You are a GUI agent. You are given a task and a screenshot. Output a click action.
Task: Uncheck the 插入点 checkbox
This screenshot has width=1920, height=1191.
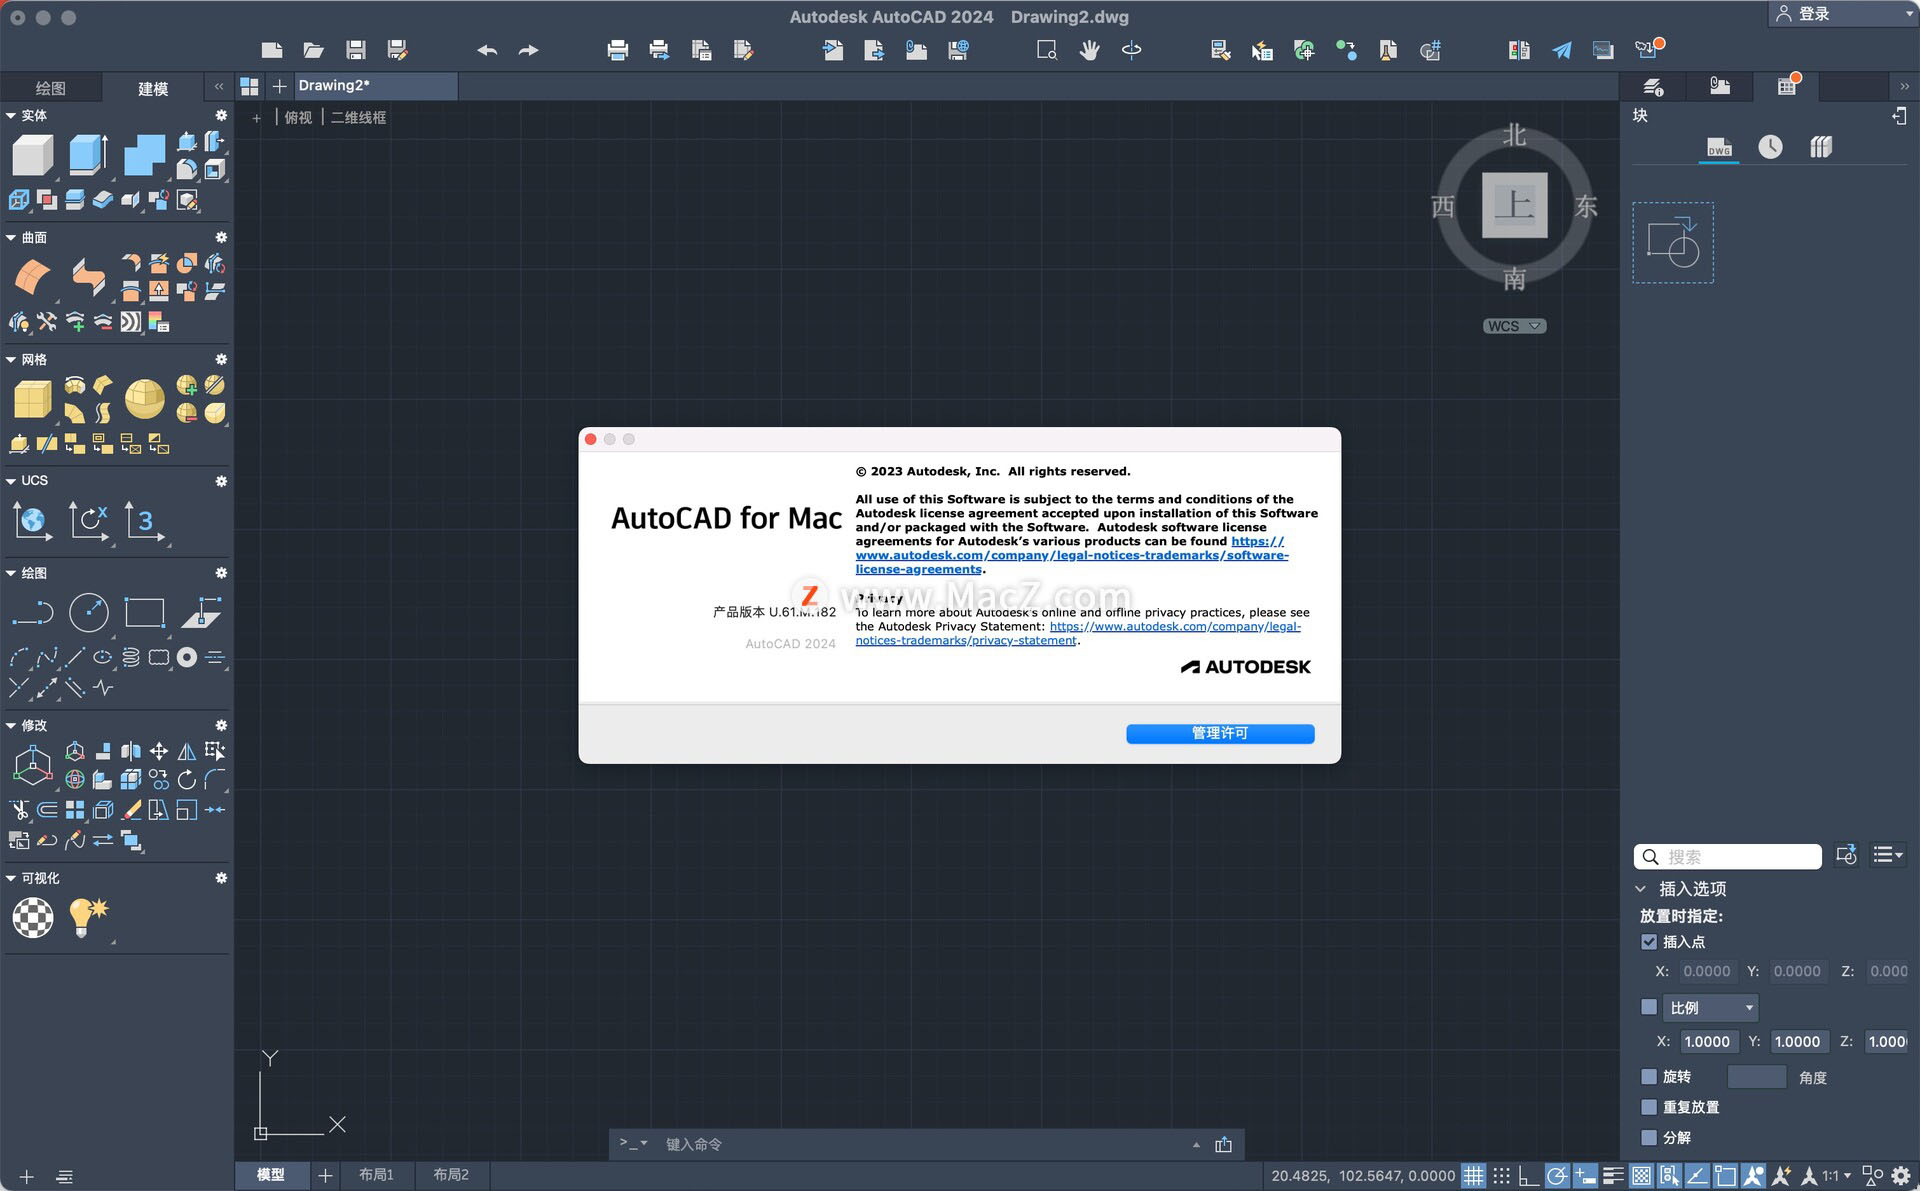[x=1649, y=942]
